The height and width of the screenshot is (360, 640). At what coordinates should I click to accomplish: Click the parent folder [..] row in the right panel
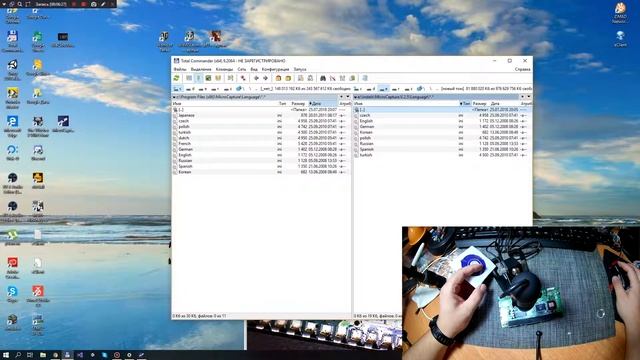pyautogui.click(x=442, y=110)
